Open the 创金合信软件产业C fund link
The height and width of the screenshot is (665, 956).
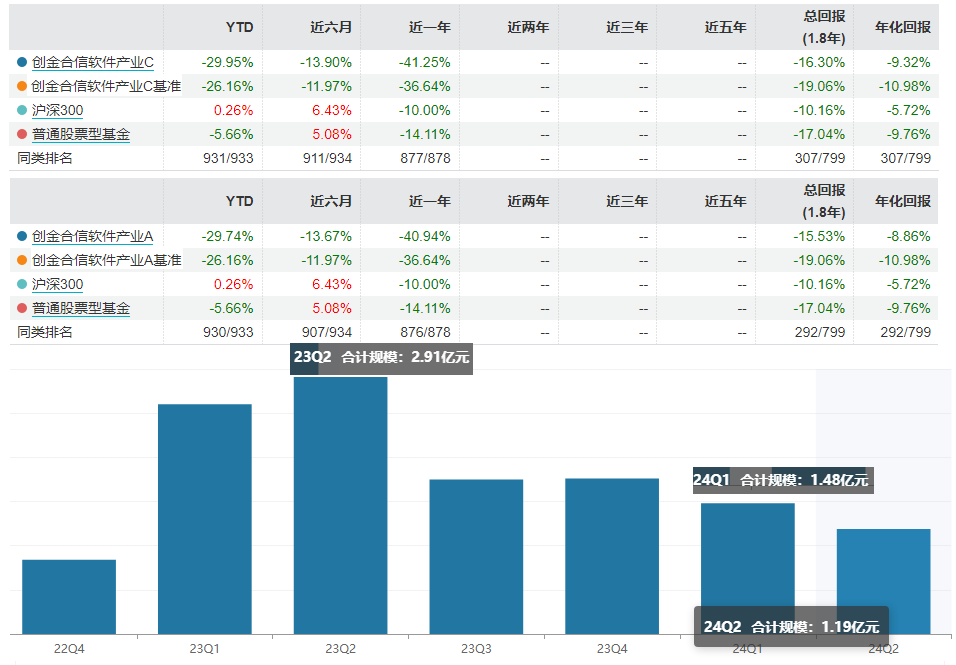click(x=92, y=62)
